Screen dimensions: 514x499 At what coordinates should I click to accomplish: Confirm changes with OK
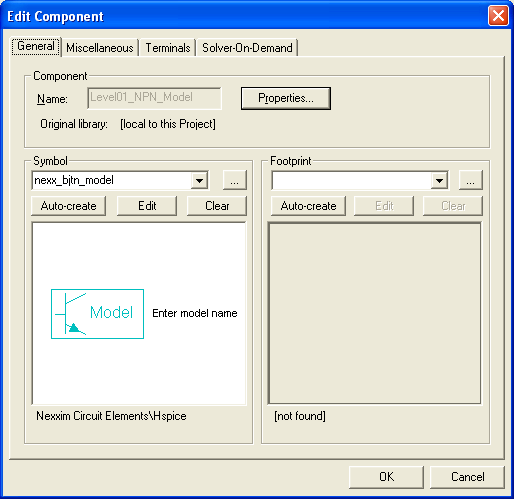coord(386,477)
